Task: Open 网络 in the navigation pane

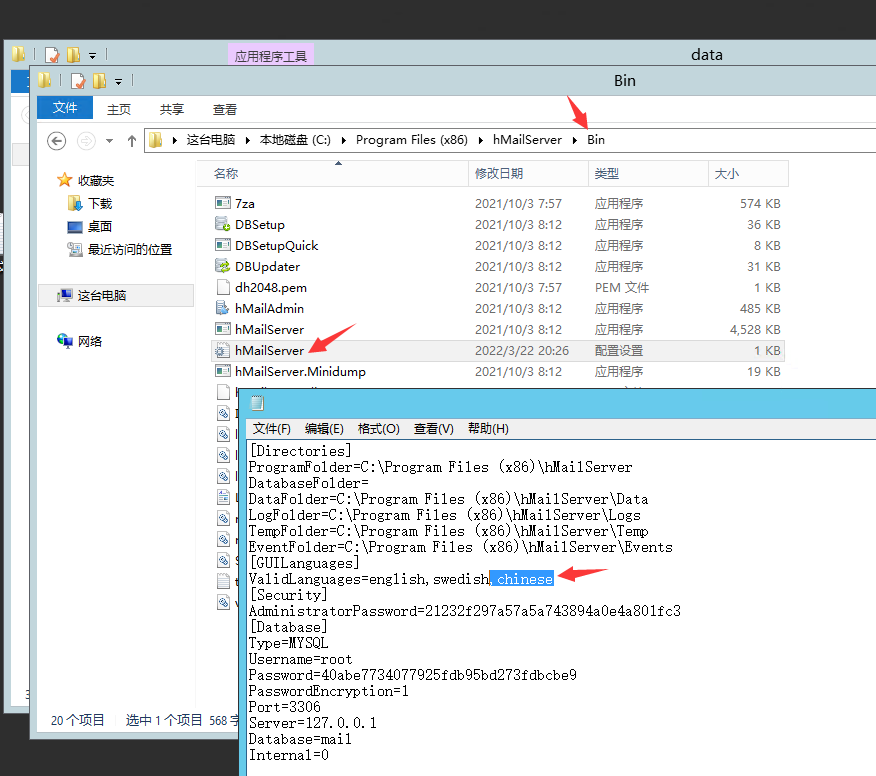Action: click(x=90, y=341)
